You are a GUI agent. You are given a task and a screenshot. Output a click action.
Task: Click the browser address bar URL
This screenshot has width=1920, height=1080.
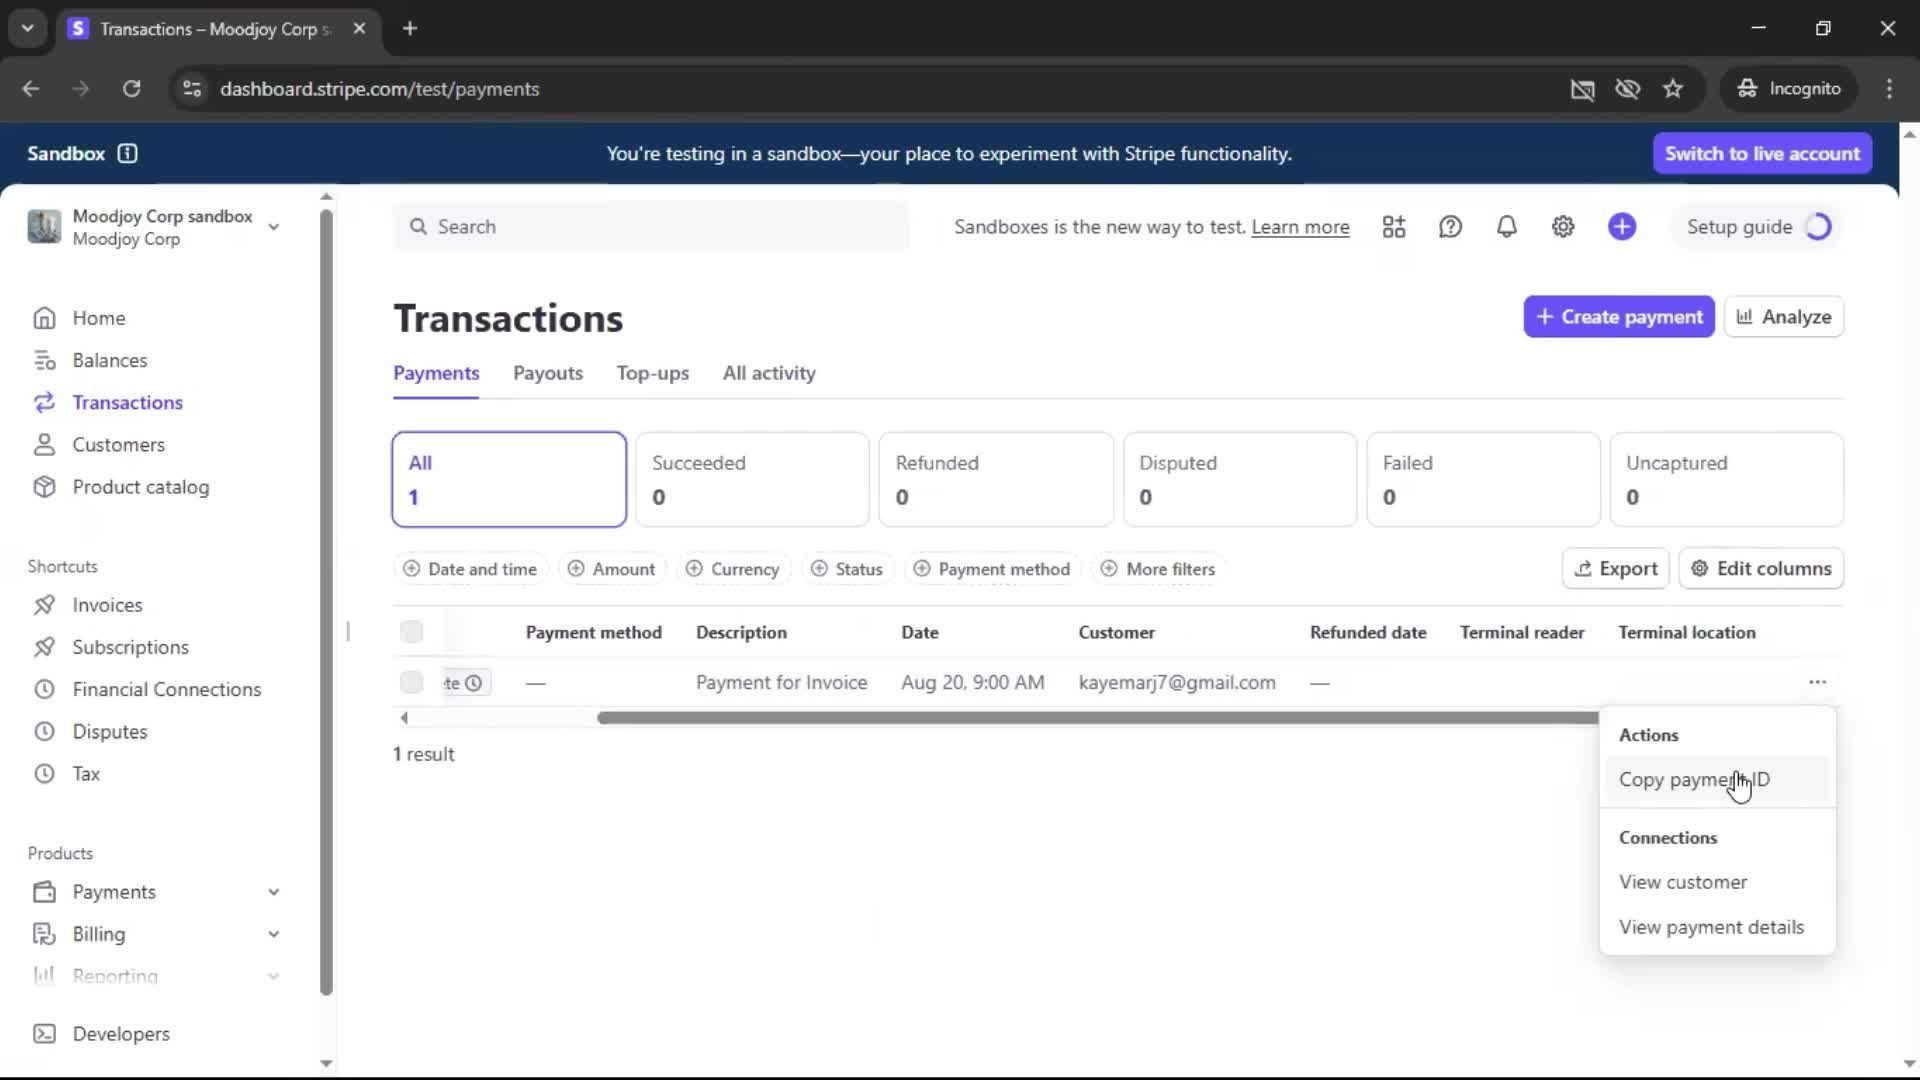tap(379, 89)
